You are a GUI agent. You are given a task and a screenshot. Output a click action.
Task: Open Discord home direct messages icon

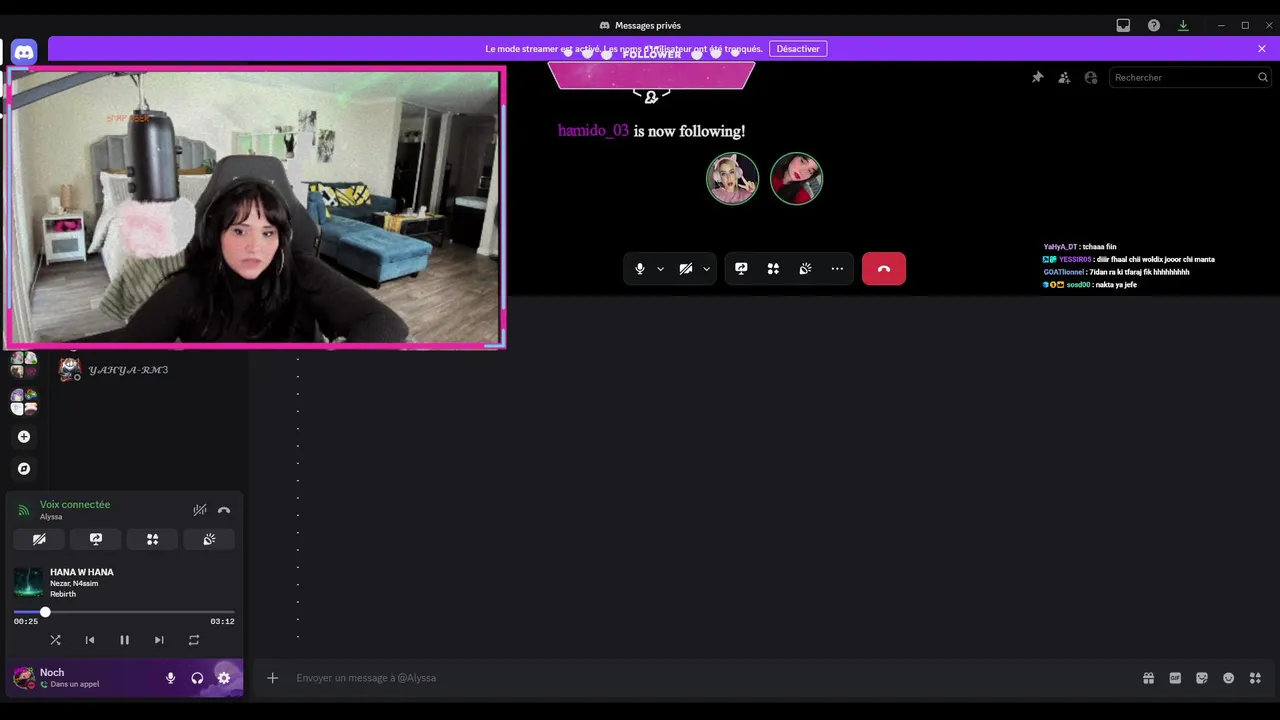coord(24,52)
